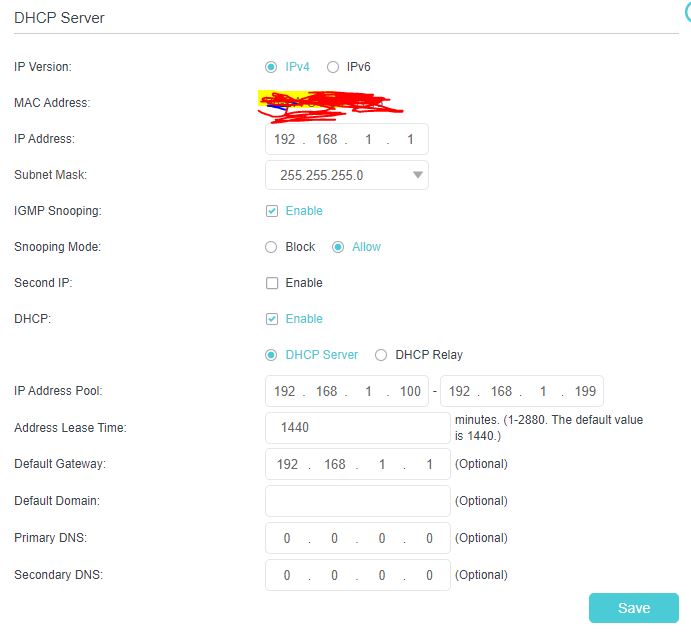Click the Optional note beside Primary DNS
Viewport: 691px width, 643px height.
click(481, 538)
